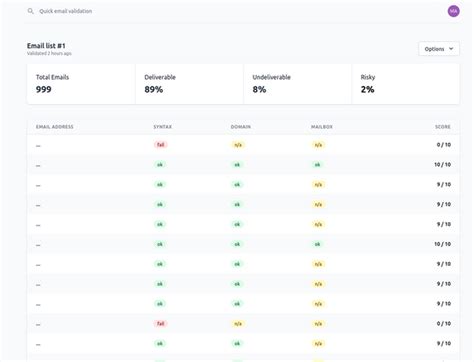Click second row's green ok mailbox badge

[318, 165]
